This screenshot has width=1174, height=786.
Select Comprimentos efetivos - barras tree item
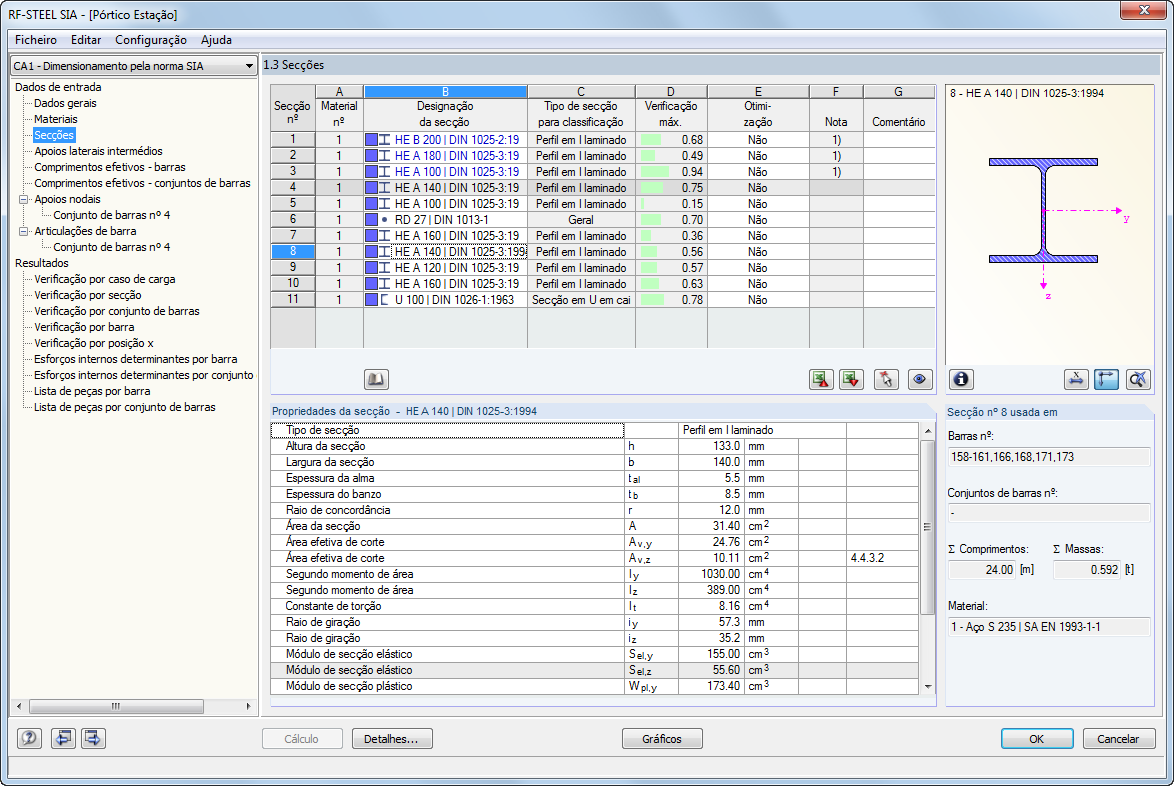(110, 167)
